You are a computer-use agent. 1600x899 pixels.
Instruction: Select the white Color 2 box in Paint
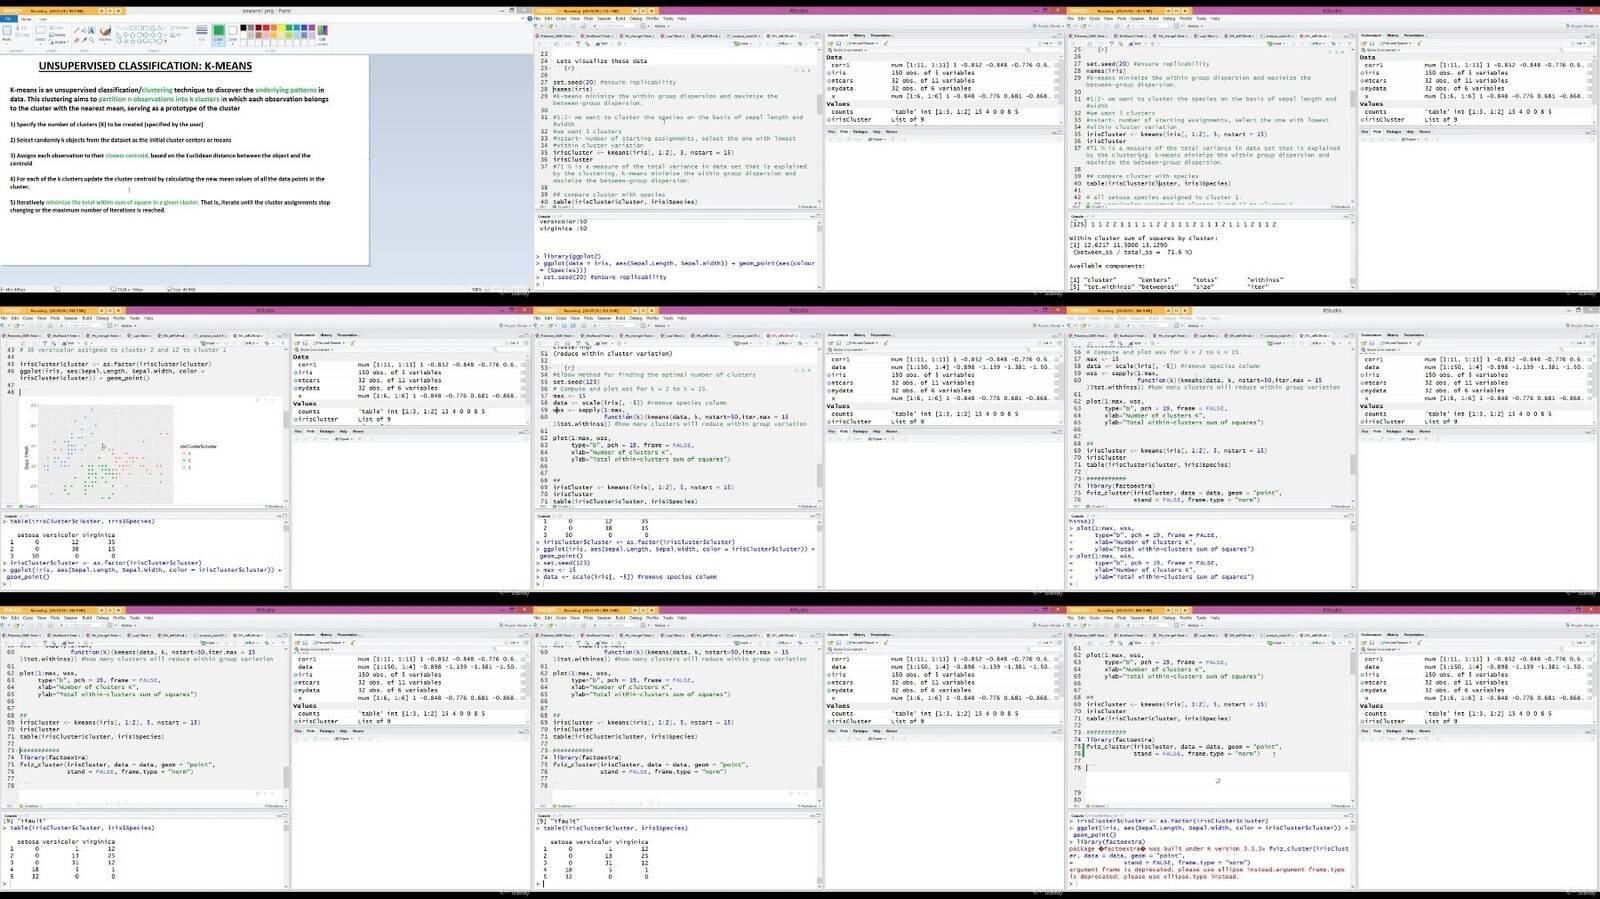(232, 34)
